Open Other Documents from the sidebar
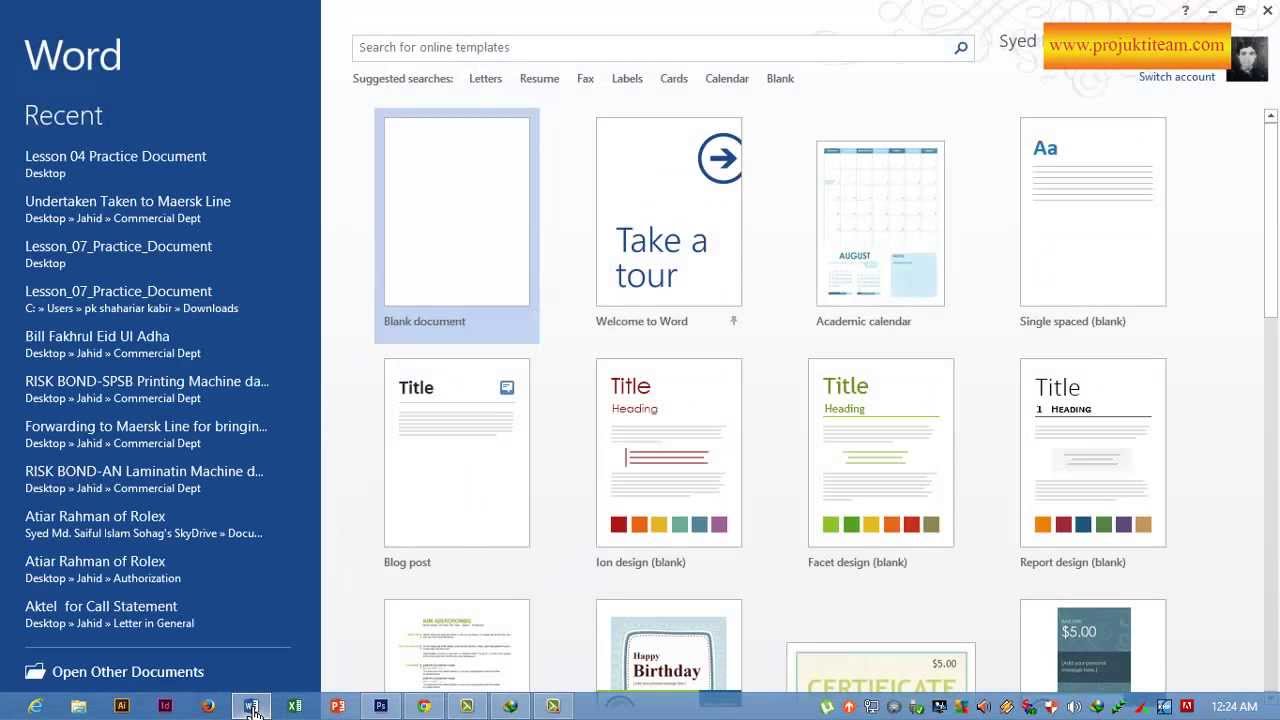 click(127, 672)
